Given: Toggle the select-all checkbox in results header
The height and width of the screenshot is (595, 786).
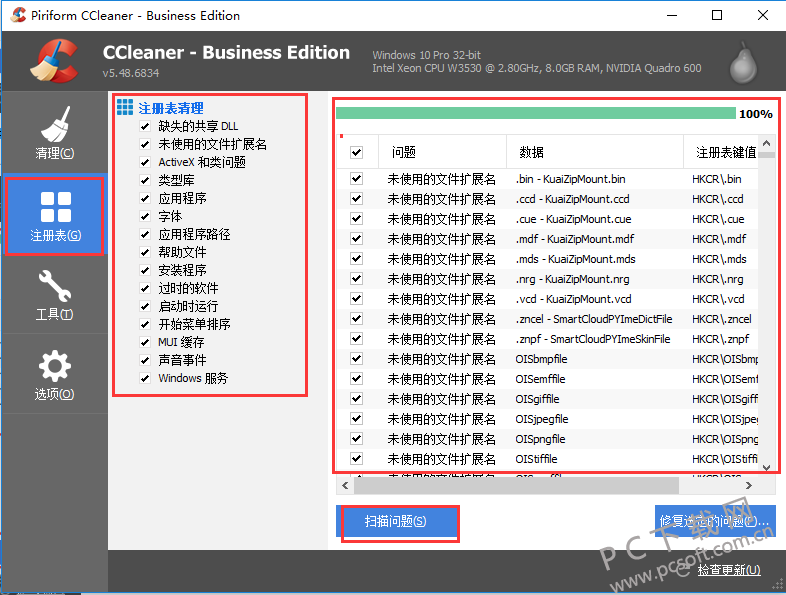Looking at the screenshot, I should (356, 152).
